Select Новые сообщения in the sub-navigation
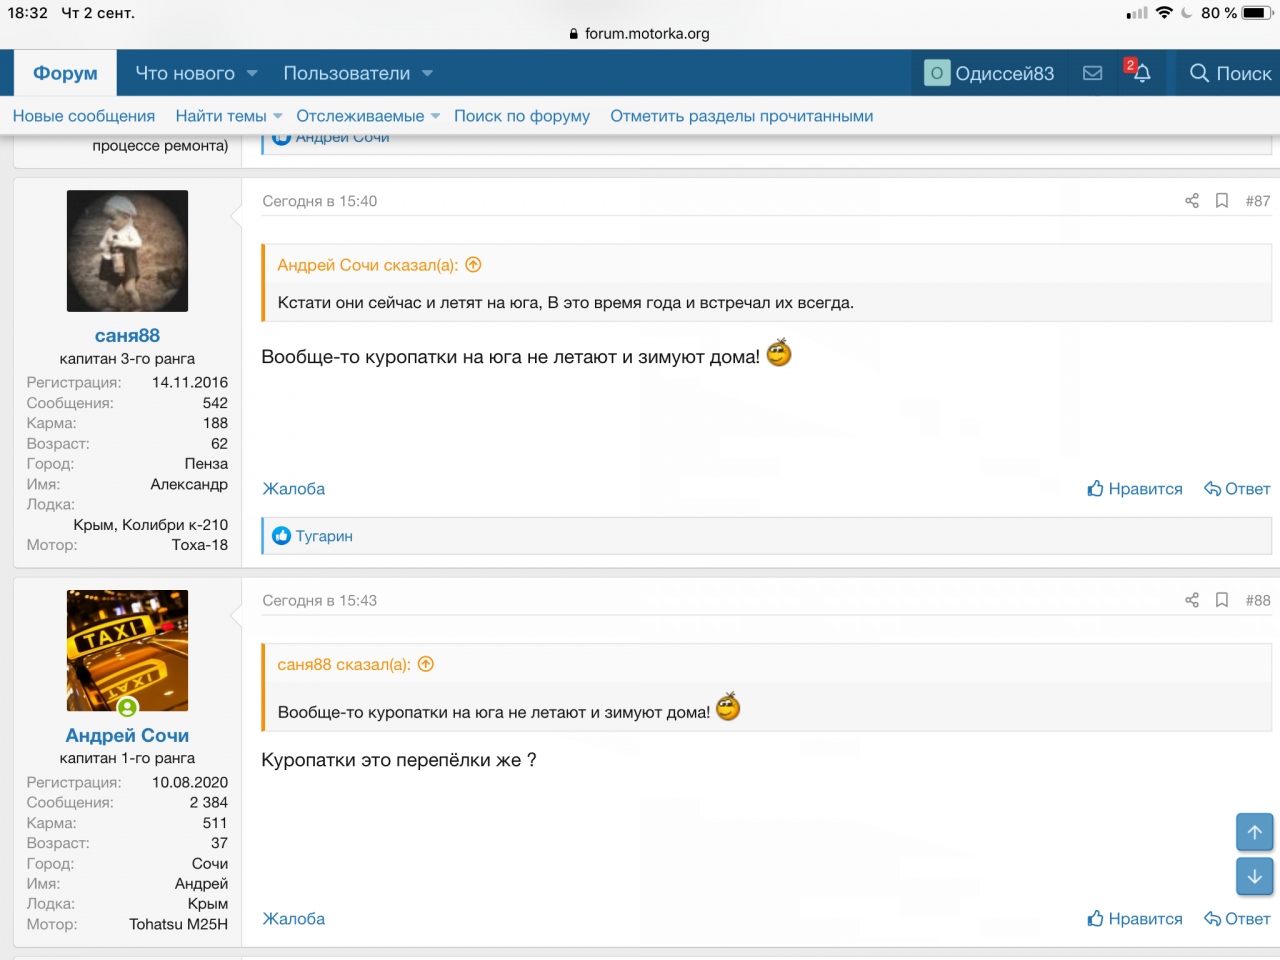 tap(84, 116)
